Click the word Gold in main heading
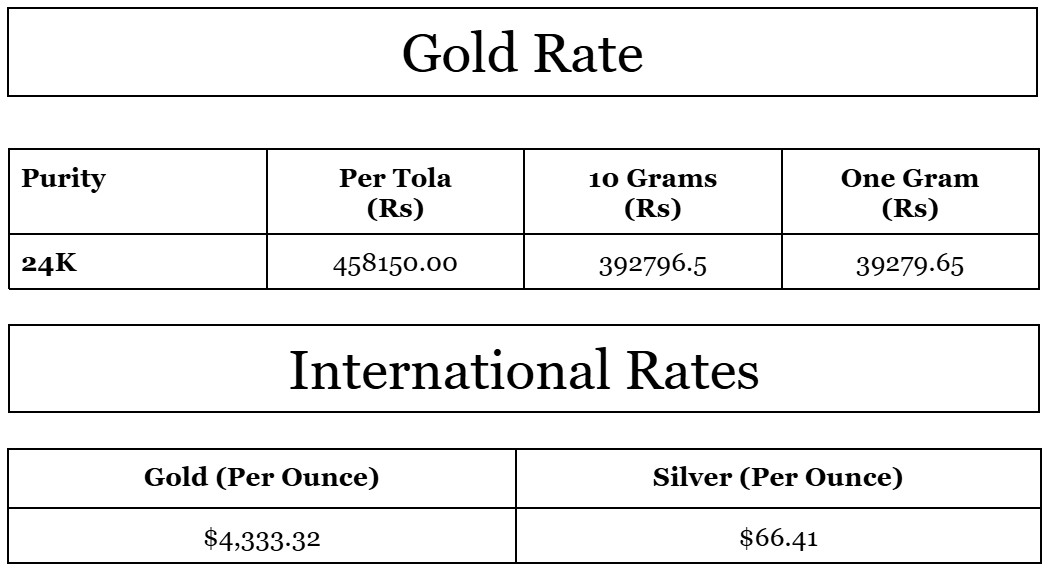The width and height of the screenshot is (1048, 571). 458,53
